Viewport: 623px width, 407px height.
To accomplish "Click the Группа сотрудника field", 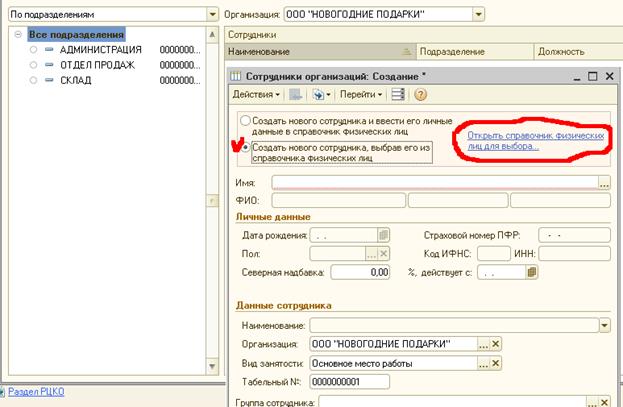I will point(453,401).
